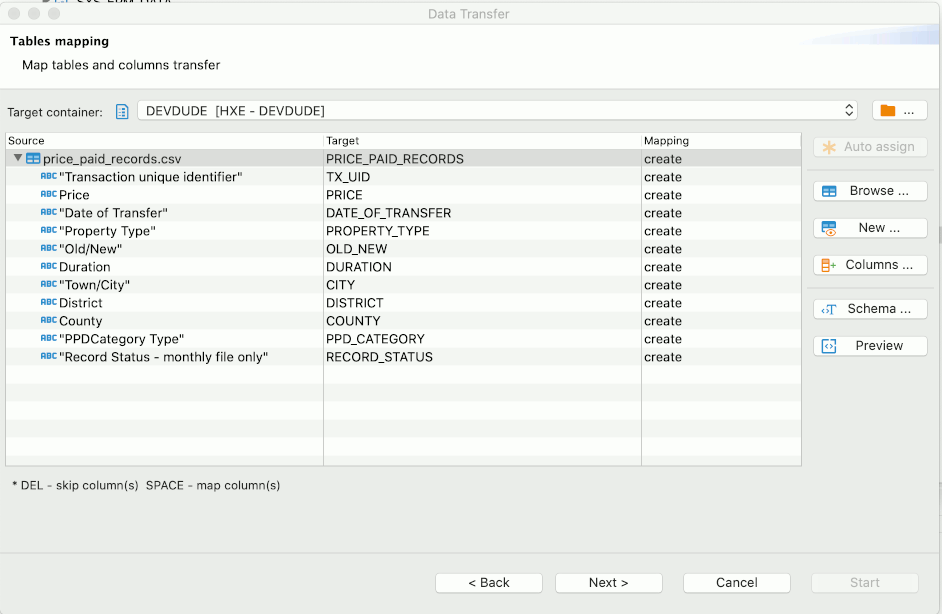Click the OLD_NEW target cell
This screenshot has width=942, height=614.
click(482, 249)
